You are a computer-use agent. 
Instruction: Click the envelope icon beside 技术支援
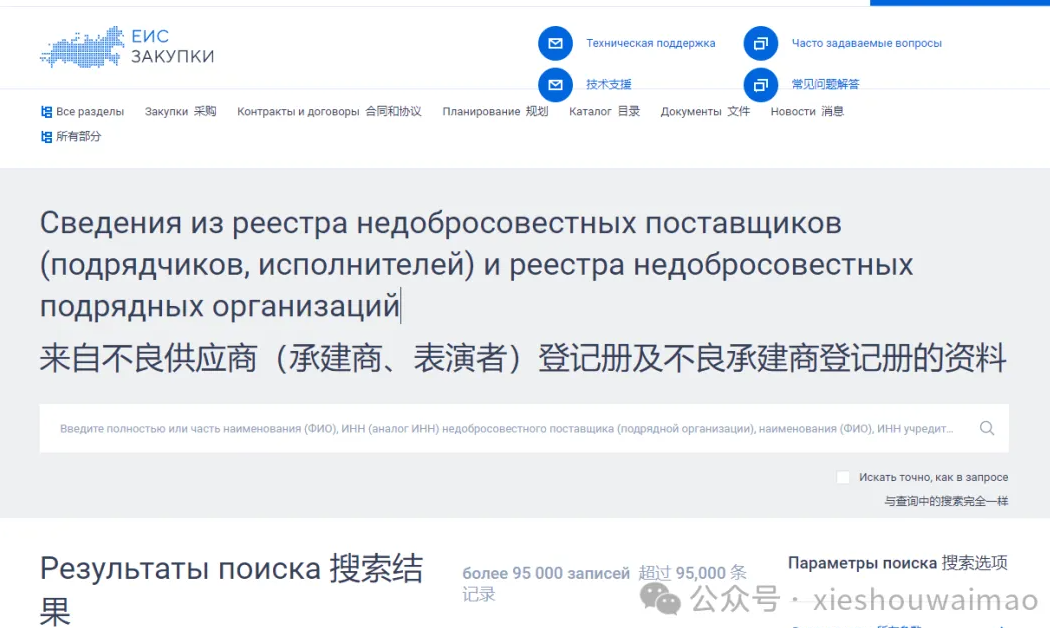[555, 85]
